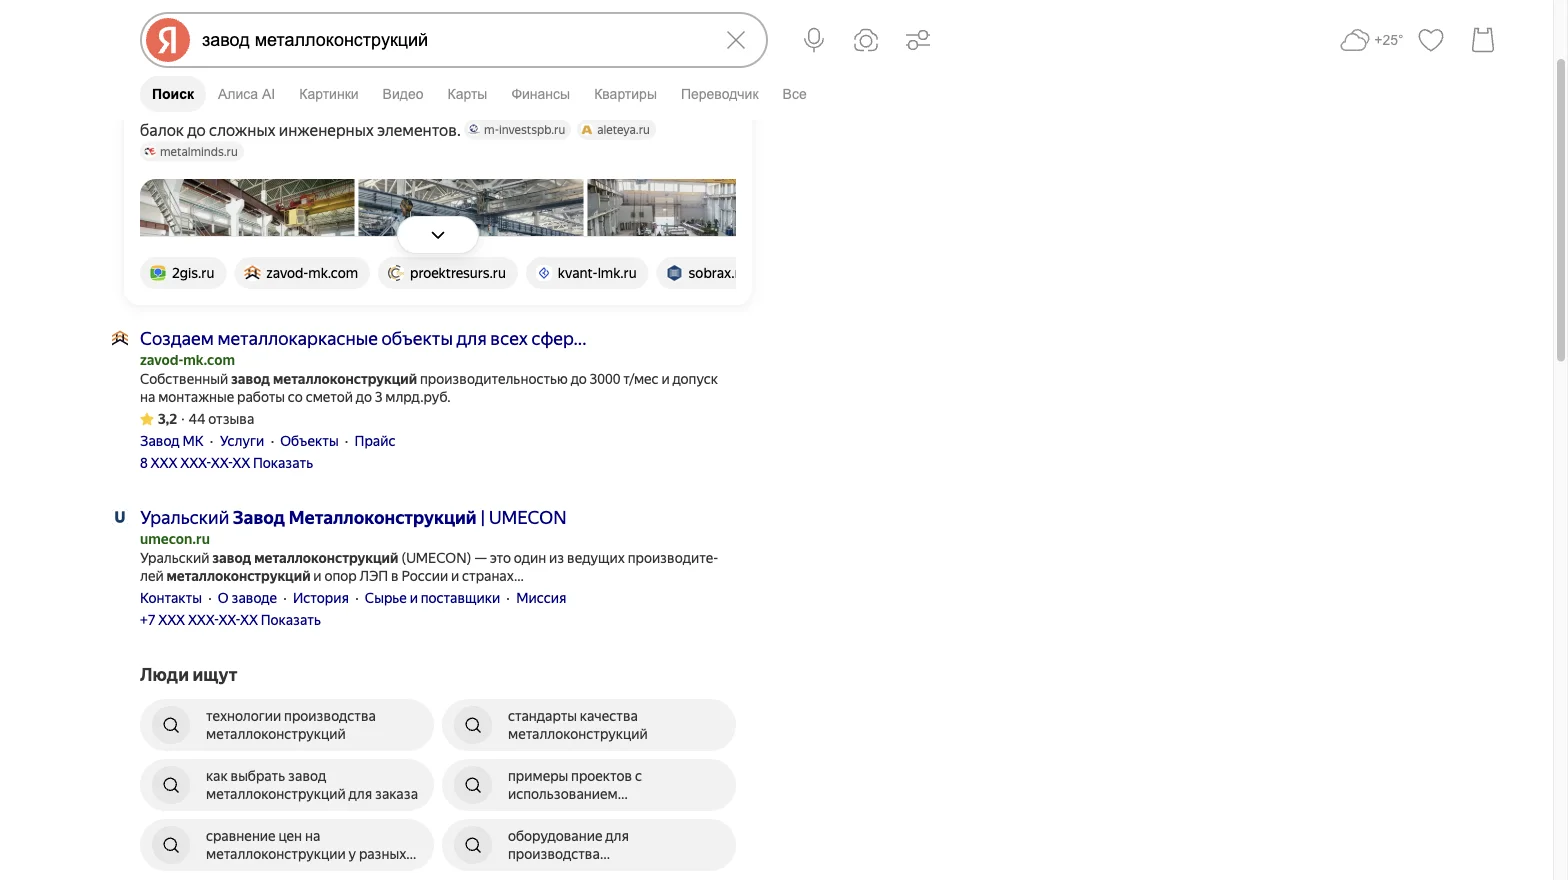Clear the search query with X
The height and width of the screenshot is (880, 1568).
pyautogui.click(x=736, y=40)
